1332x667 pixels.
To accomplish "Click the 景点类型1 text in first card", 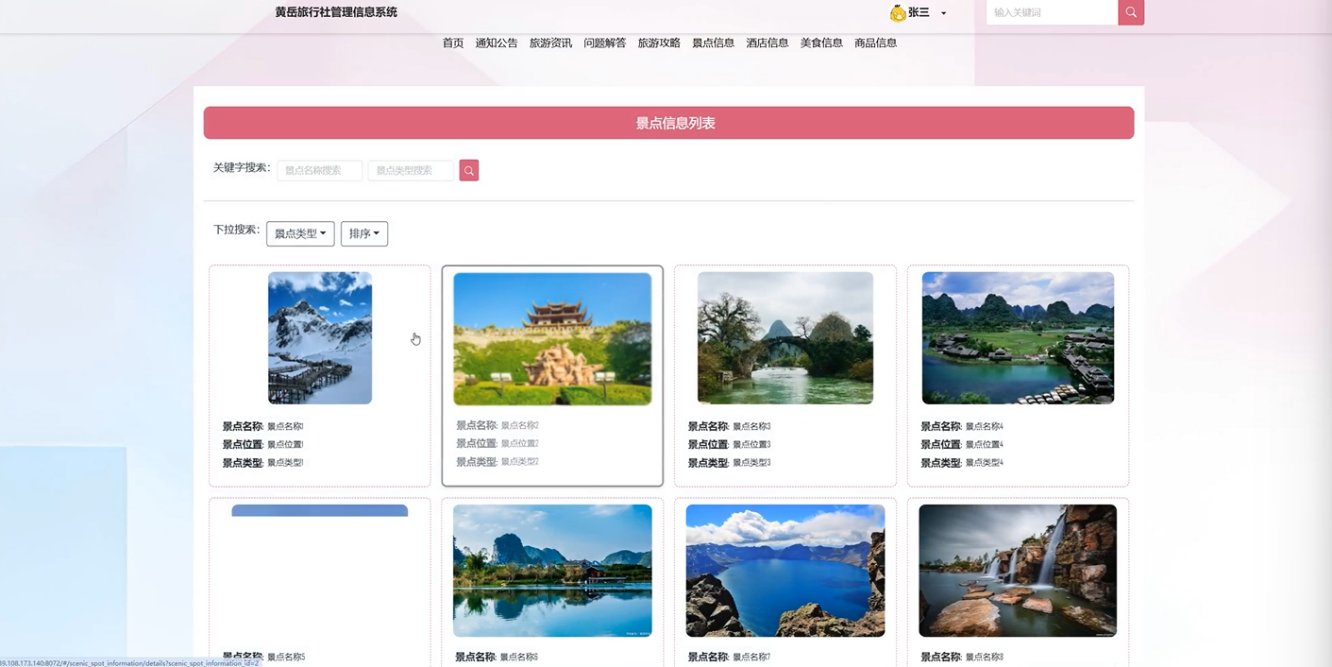I will click(x=285, y=463).
